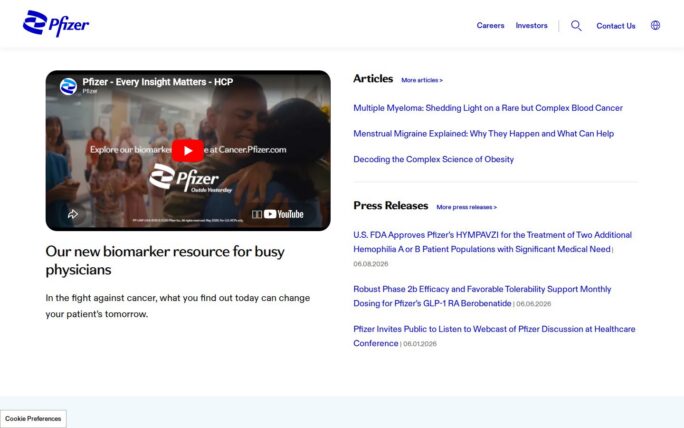
Task: Open the YouTube logo on the video
Action: click(x=284, y=214)
